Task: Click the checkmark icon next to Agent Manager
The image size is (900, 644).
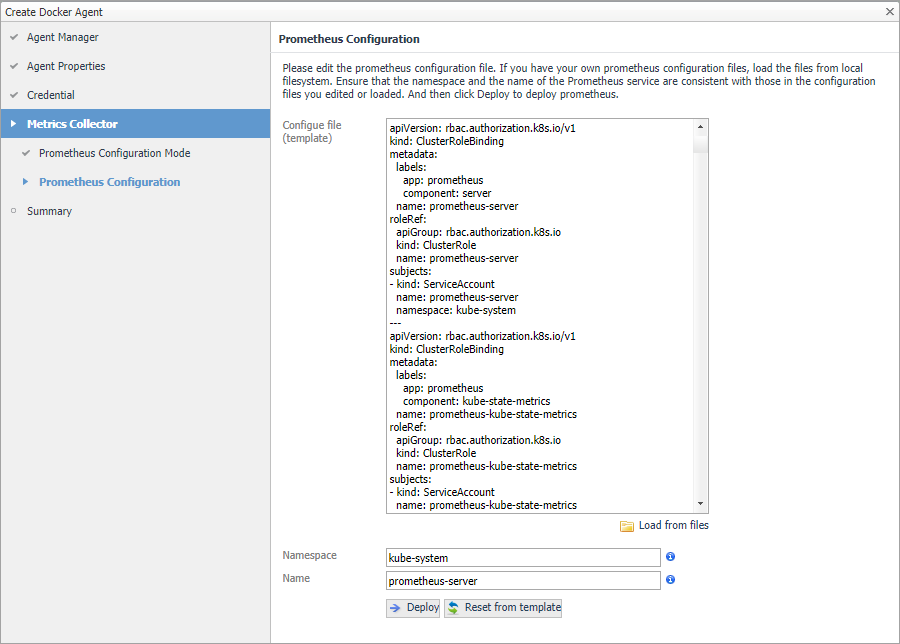Action: (x=14, y=38)
